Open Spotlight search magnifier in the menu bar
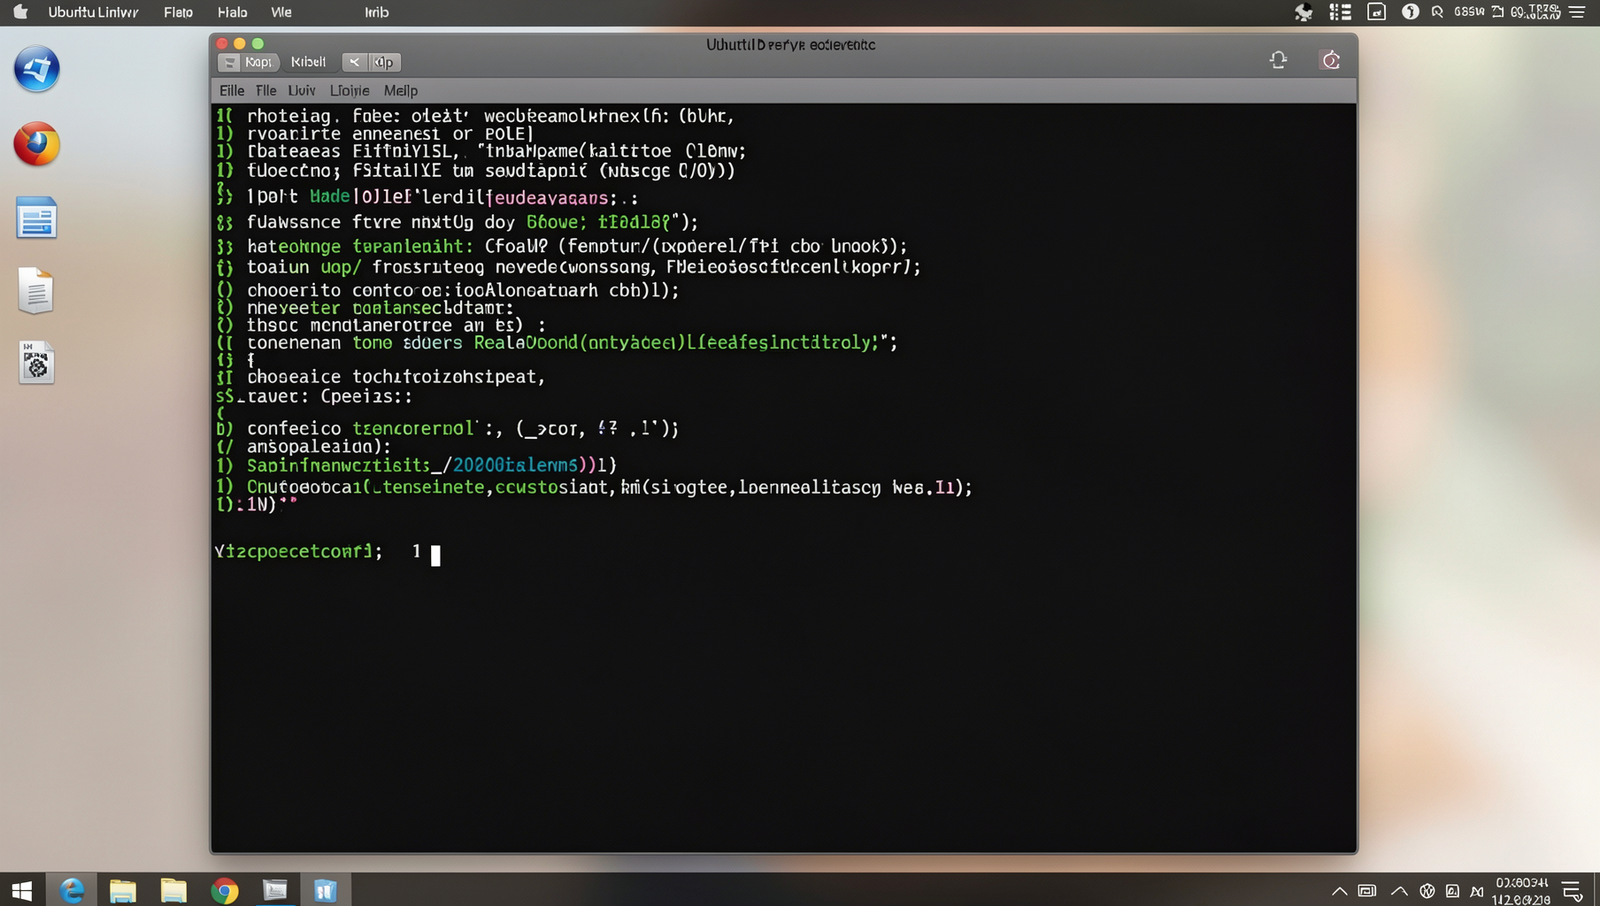Viewport: 1600px width, 906px height. point(1437,12)
